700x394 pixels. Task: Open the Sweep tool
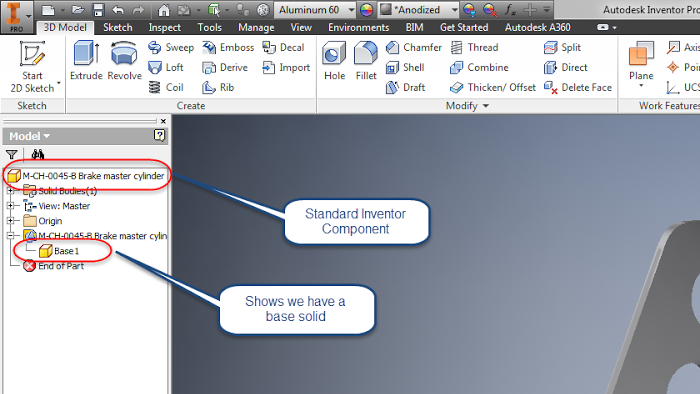(171, 47)
